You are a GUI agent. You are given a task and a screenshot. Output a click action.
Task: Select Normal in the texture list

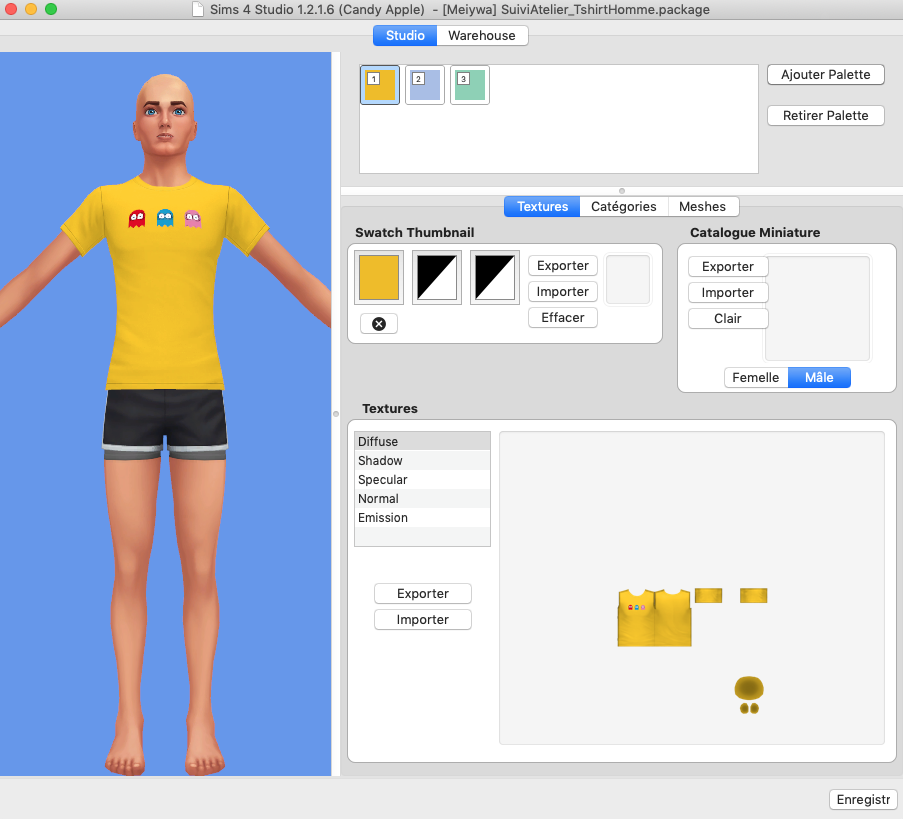pos(422,498)
